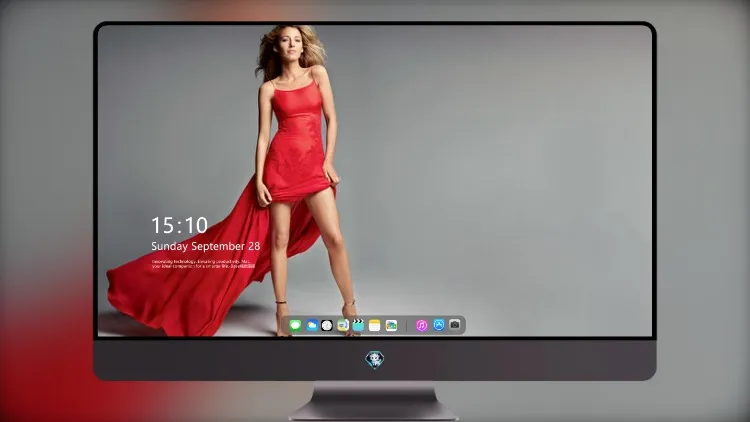Click the Sunday September 28 date
750x422 pixels.
click(206, 246)
